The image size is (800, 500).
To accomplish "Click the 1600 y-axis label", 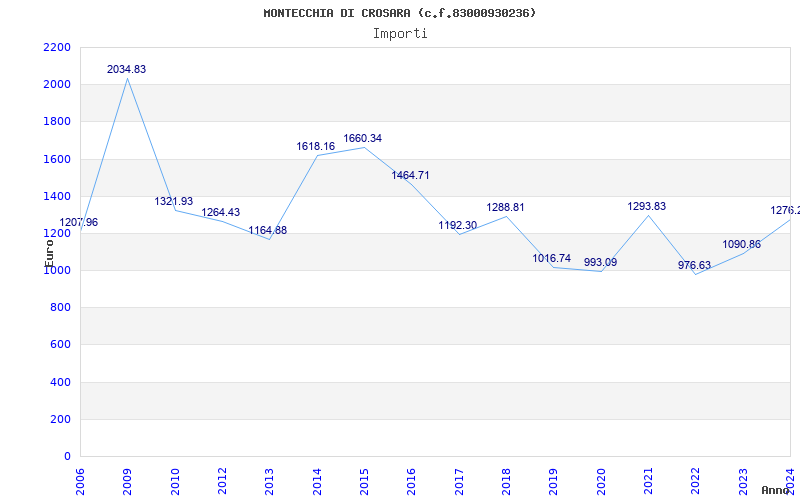I will point(57,159).
